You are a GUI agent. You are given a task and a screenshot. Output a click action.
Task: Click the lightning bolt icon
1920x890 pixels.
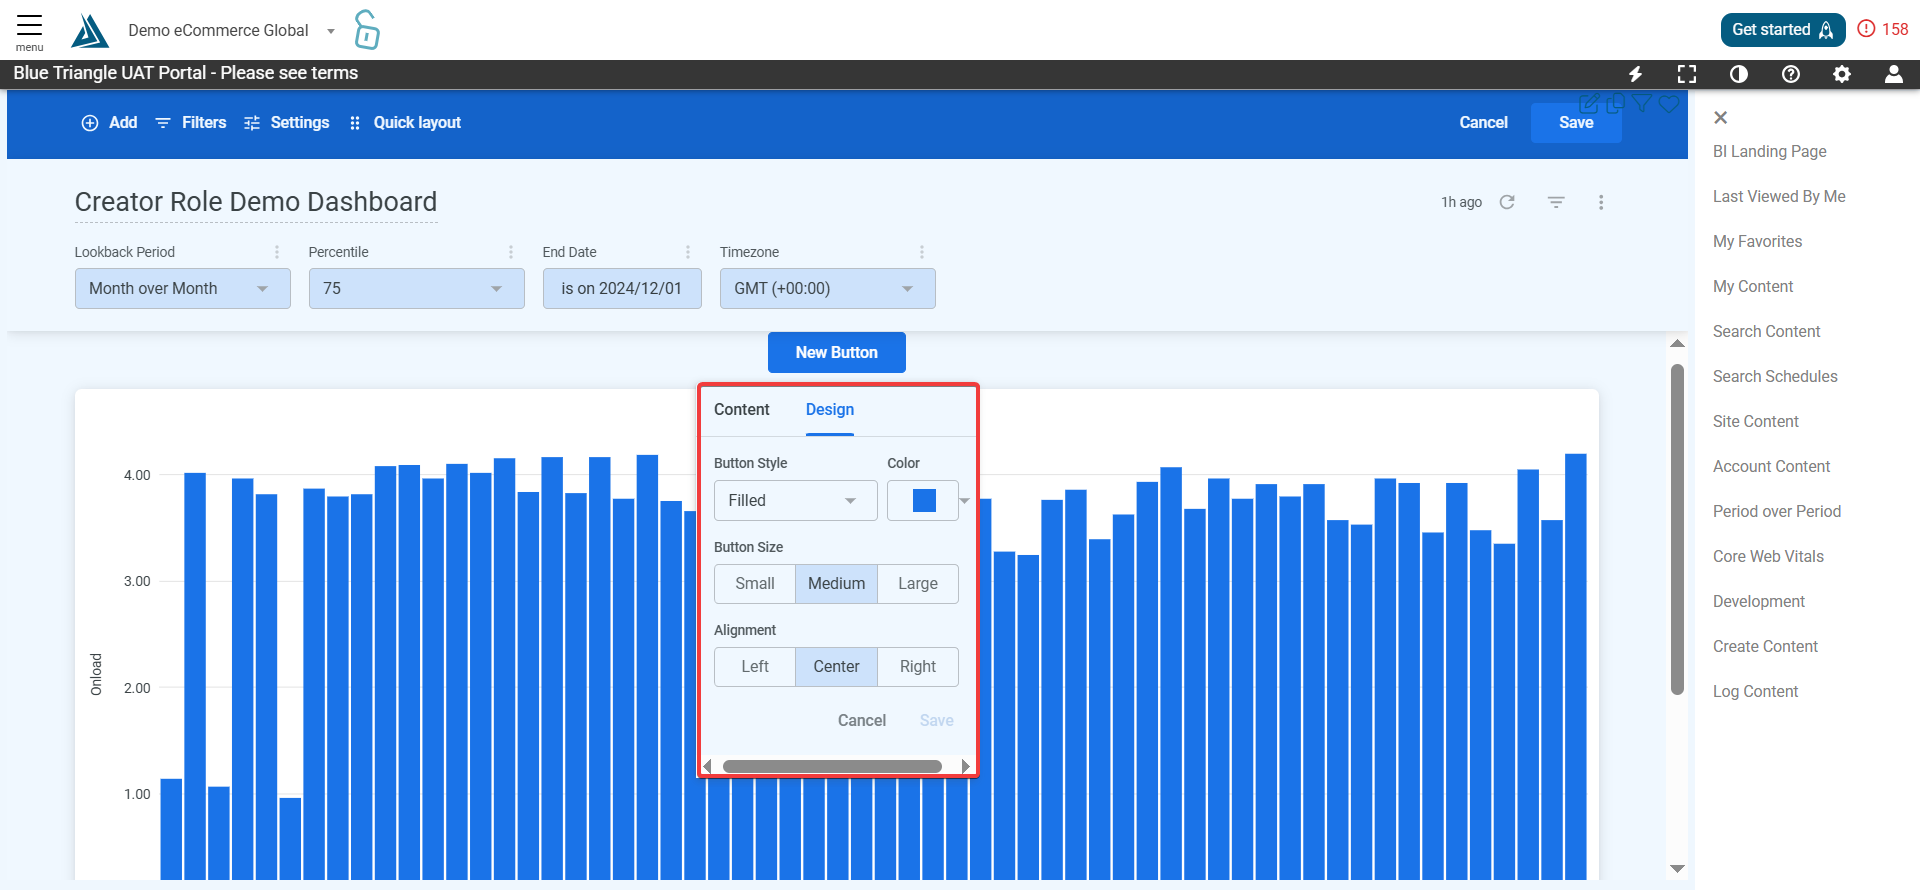click(x=1635, y=74)
